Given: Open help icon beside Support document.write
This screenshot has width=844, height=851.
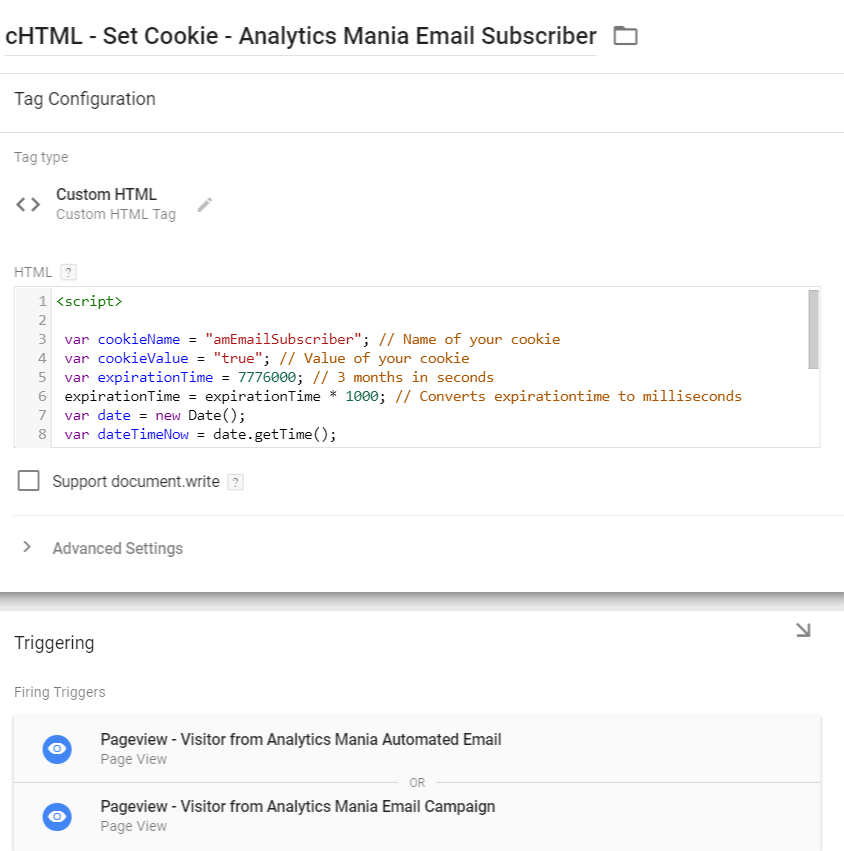Looking at the screenshot, I should (x=235, y=482).
